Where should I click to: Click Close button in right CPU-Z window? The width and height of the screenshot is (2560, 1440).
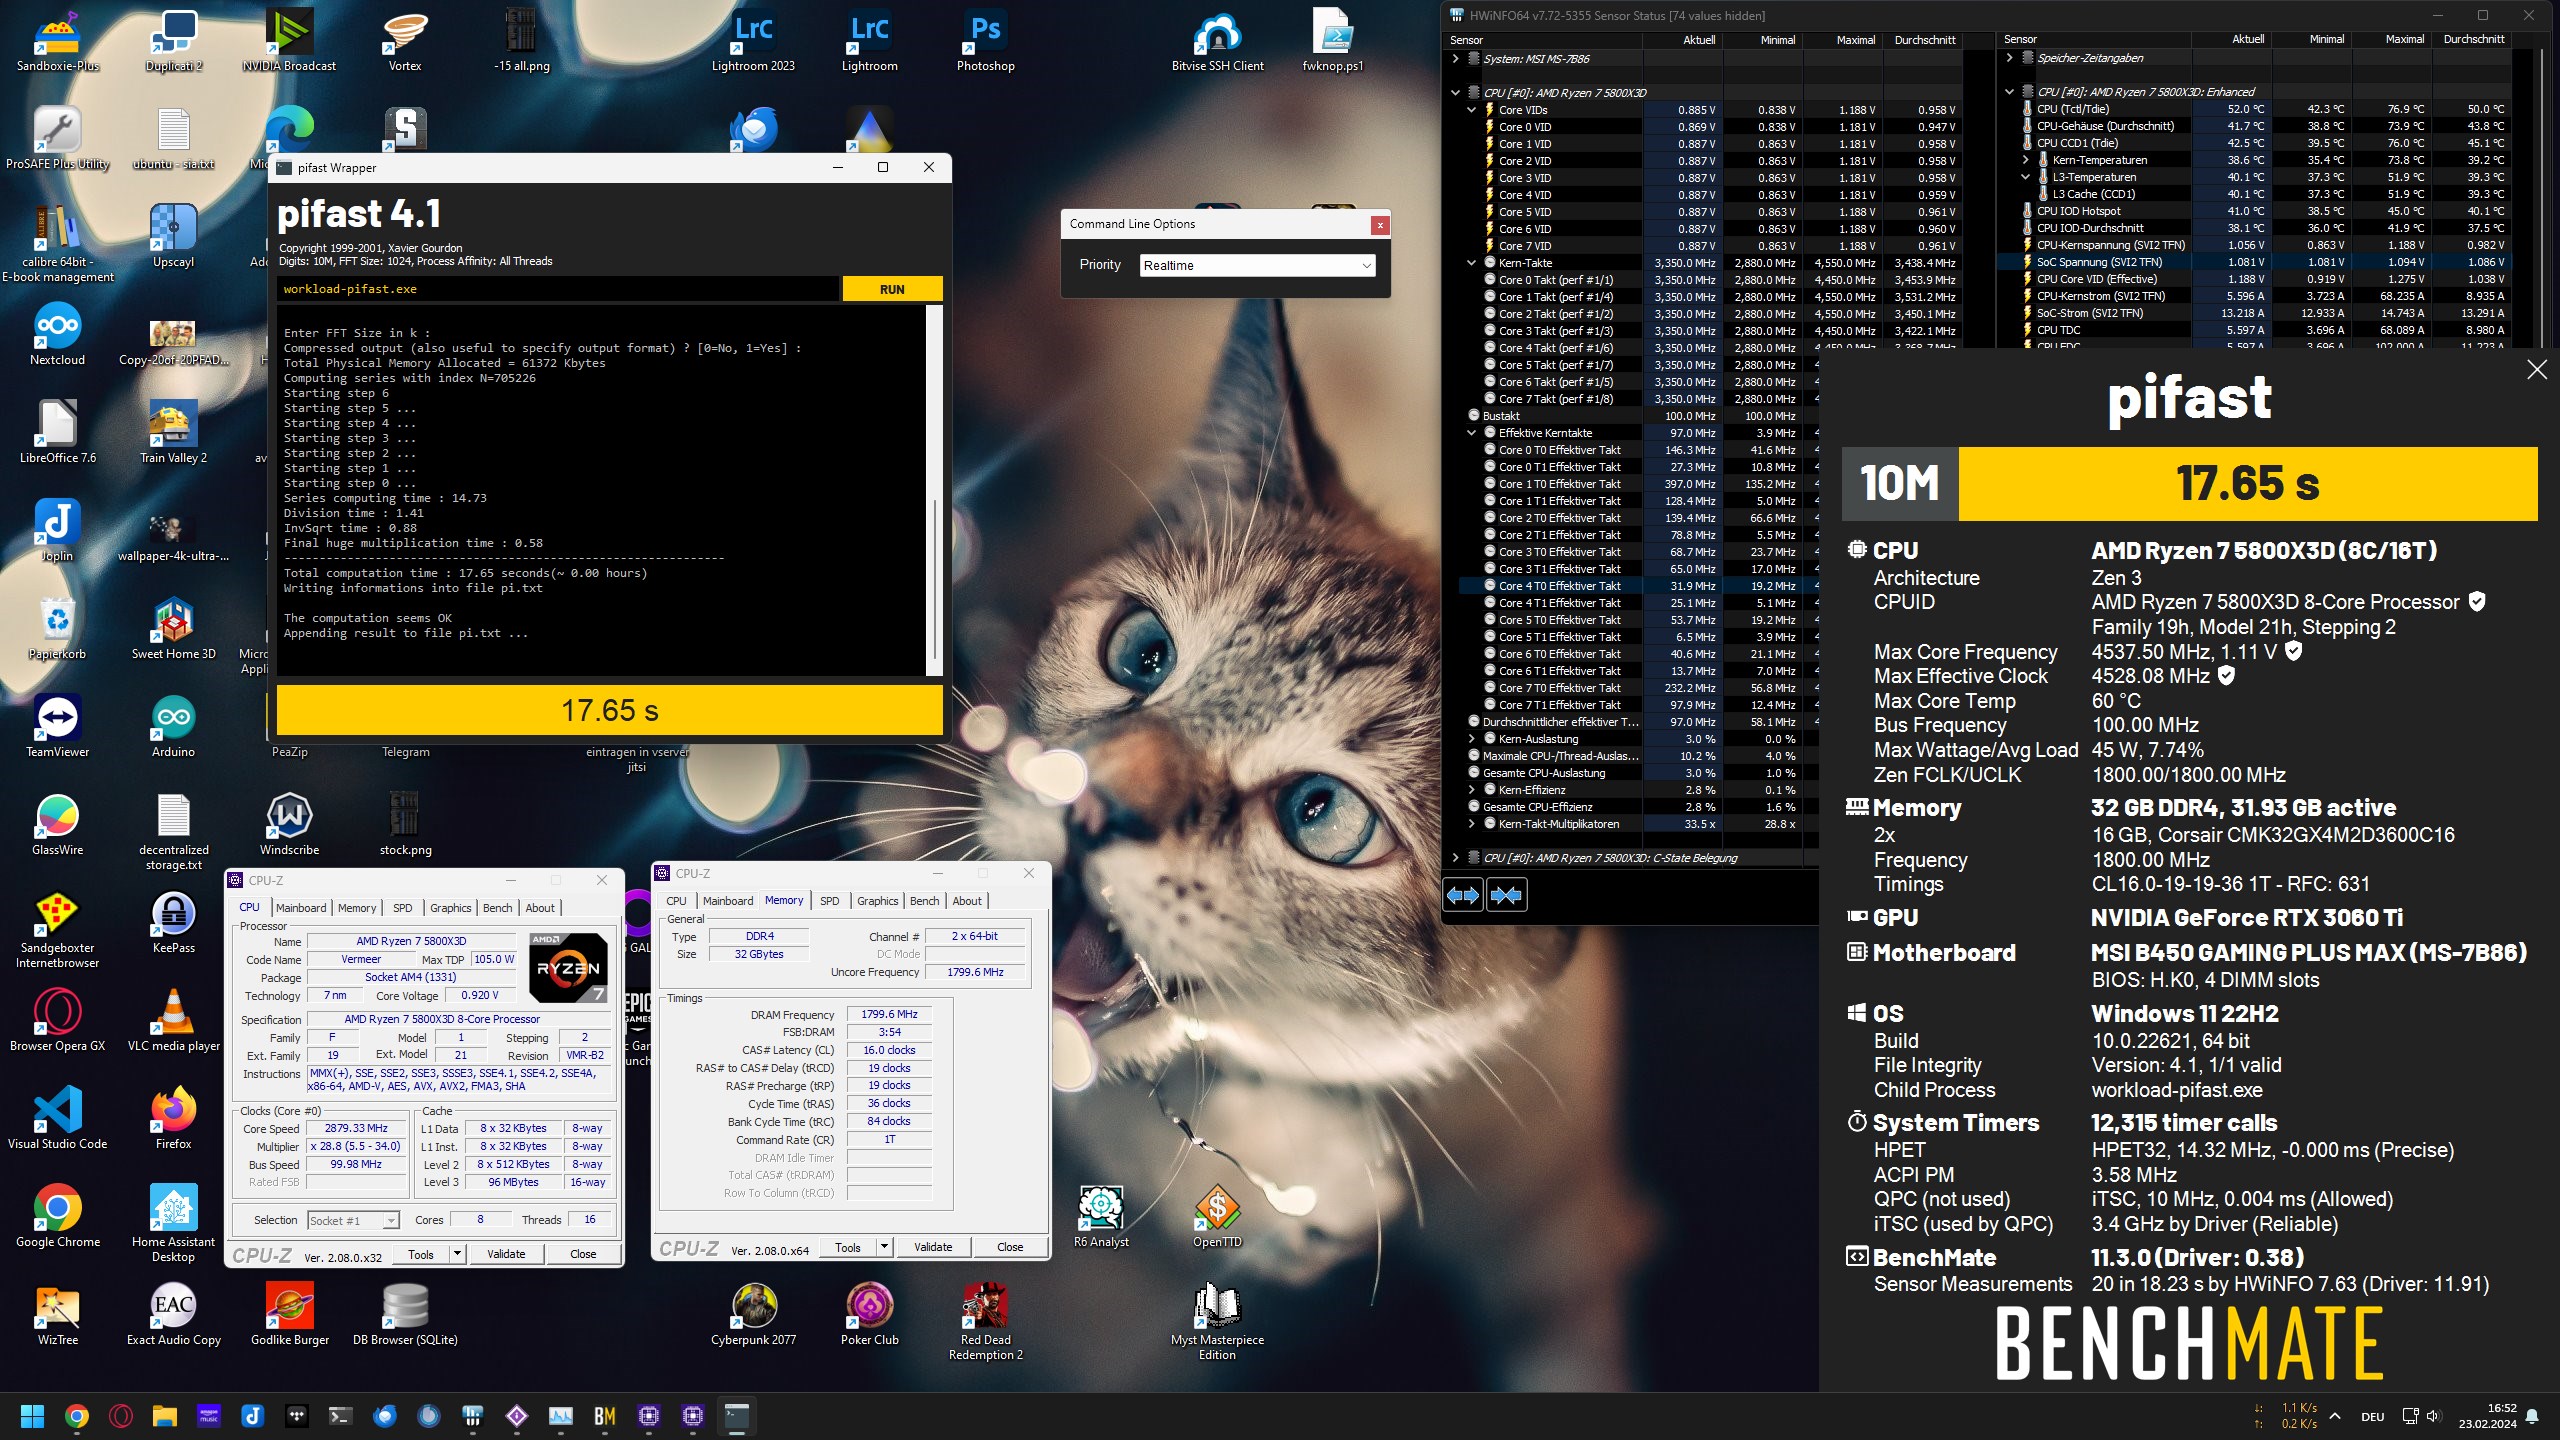[1010, 1247]
